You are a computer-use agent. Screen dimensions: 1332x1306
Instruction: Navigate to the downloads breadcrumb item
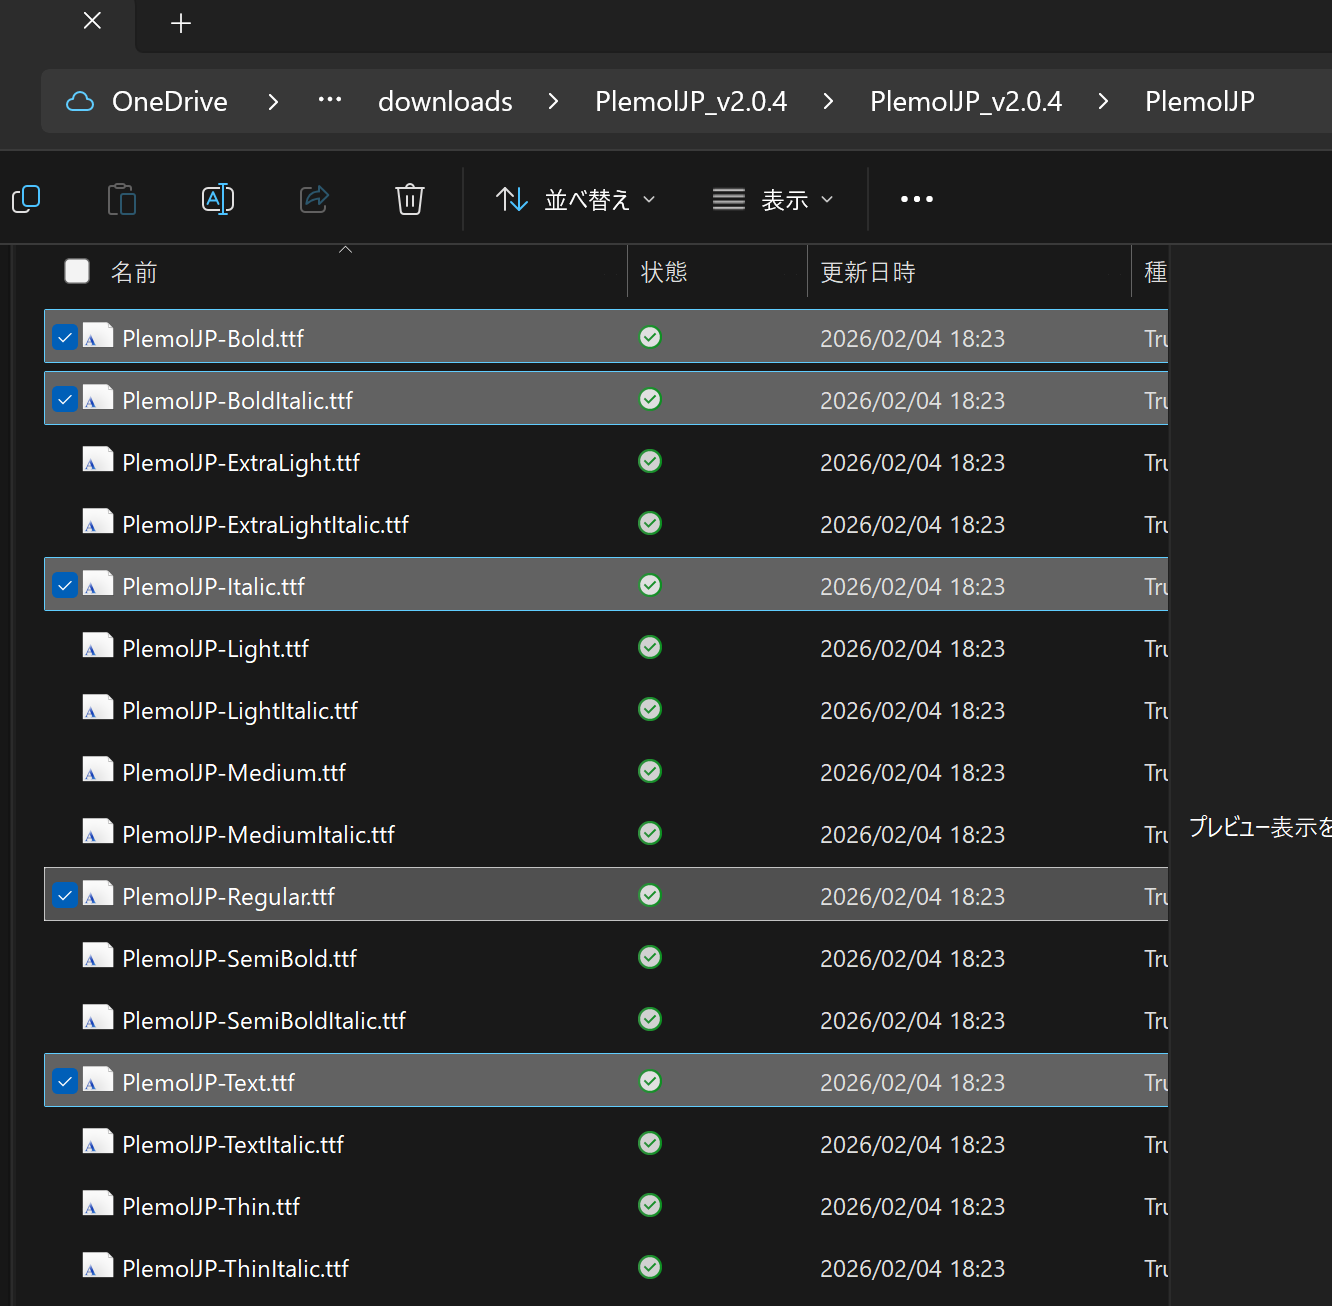point(444,101)
